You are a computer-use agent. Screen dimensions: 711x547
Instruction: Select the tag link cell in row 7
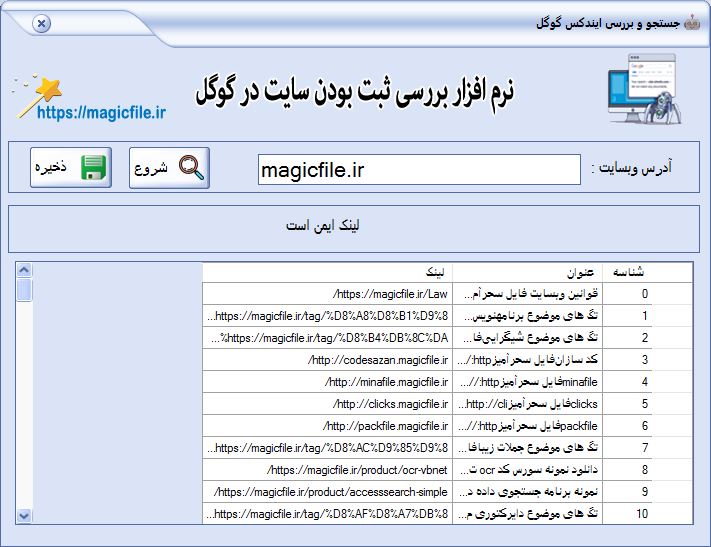[x=327, y=448]
